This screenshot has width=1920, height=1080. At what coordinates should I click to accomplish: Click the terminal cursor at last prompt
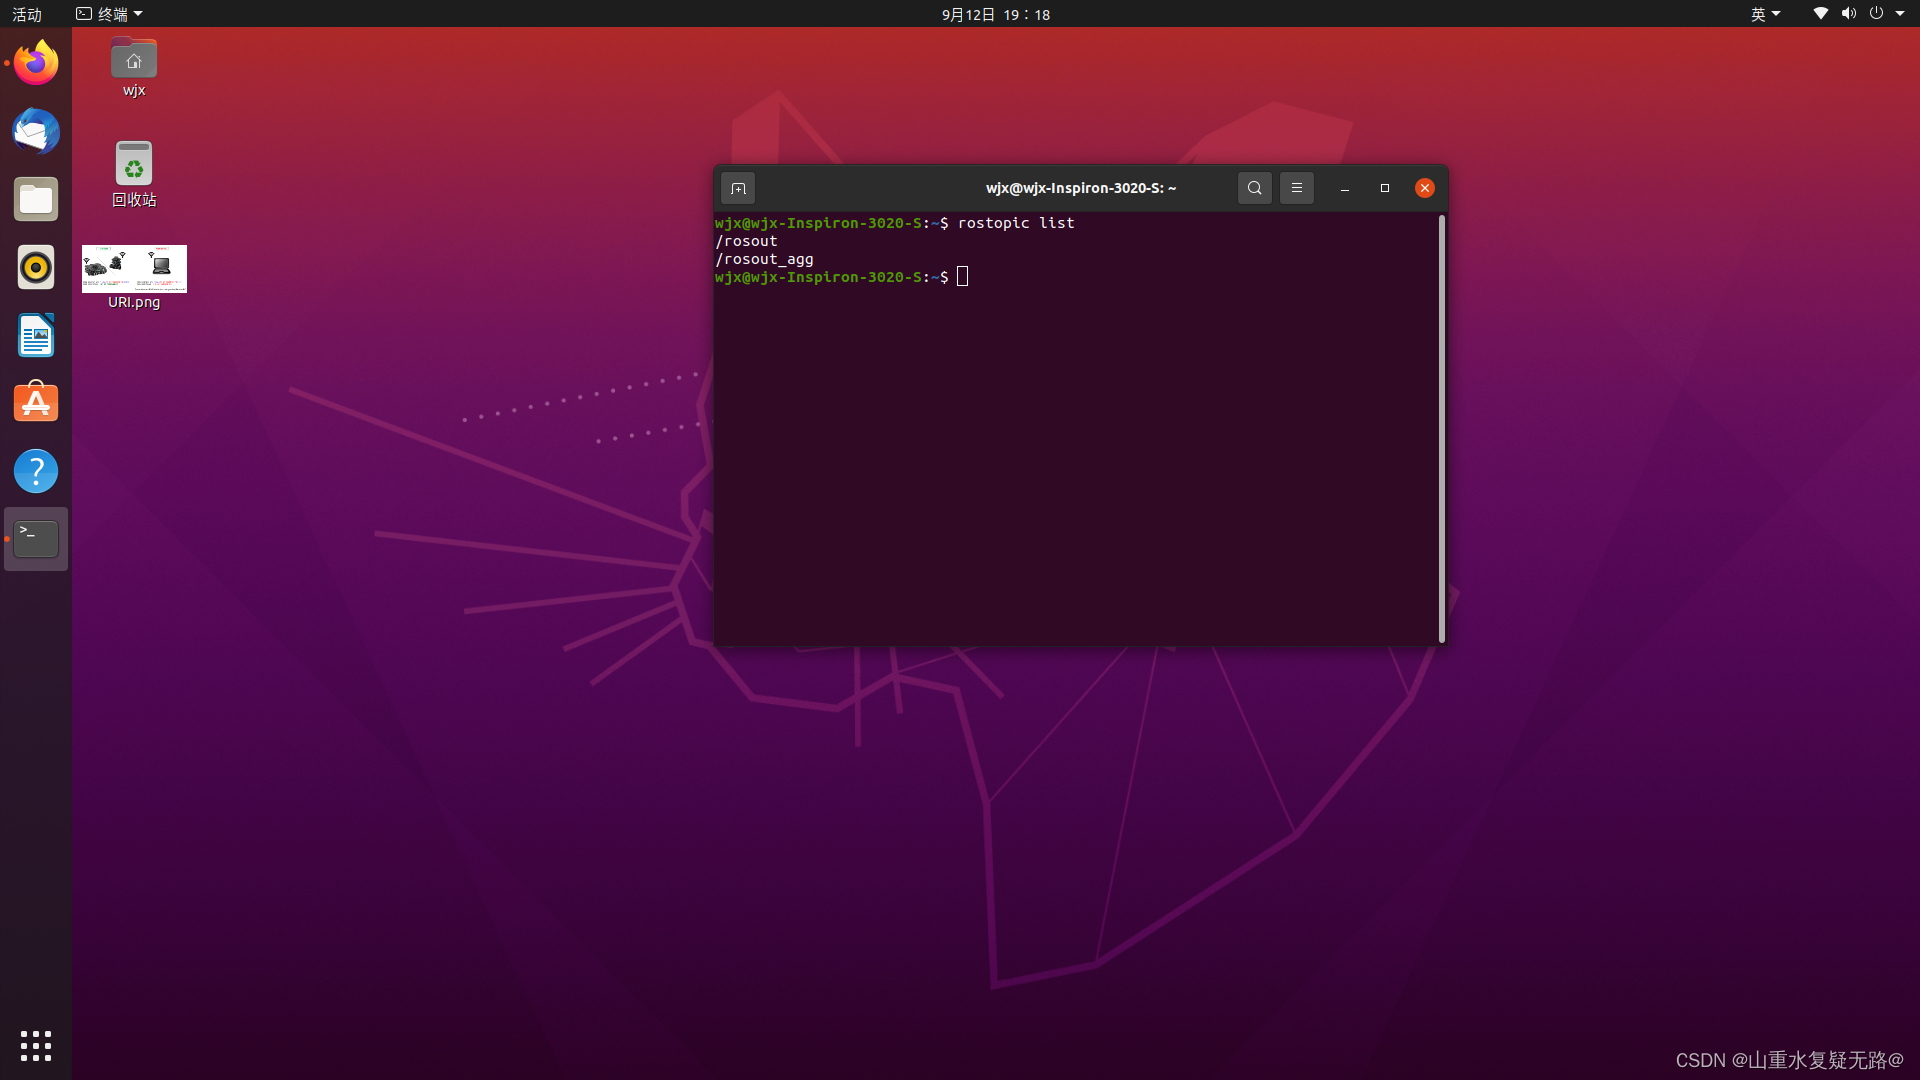(x=963, y=277)
